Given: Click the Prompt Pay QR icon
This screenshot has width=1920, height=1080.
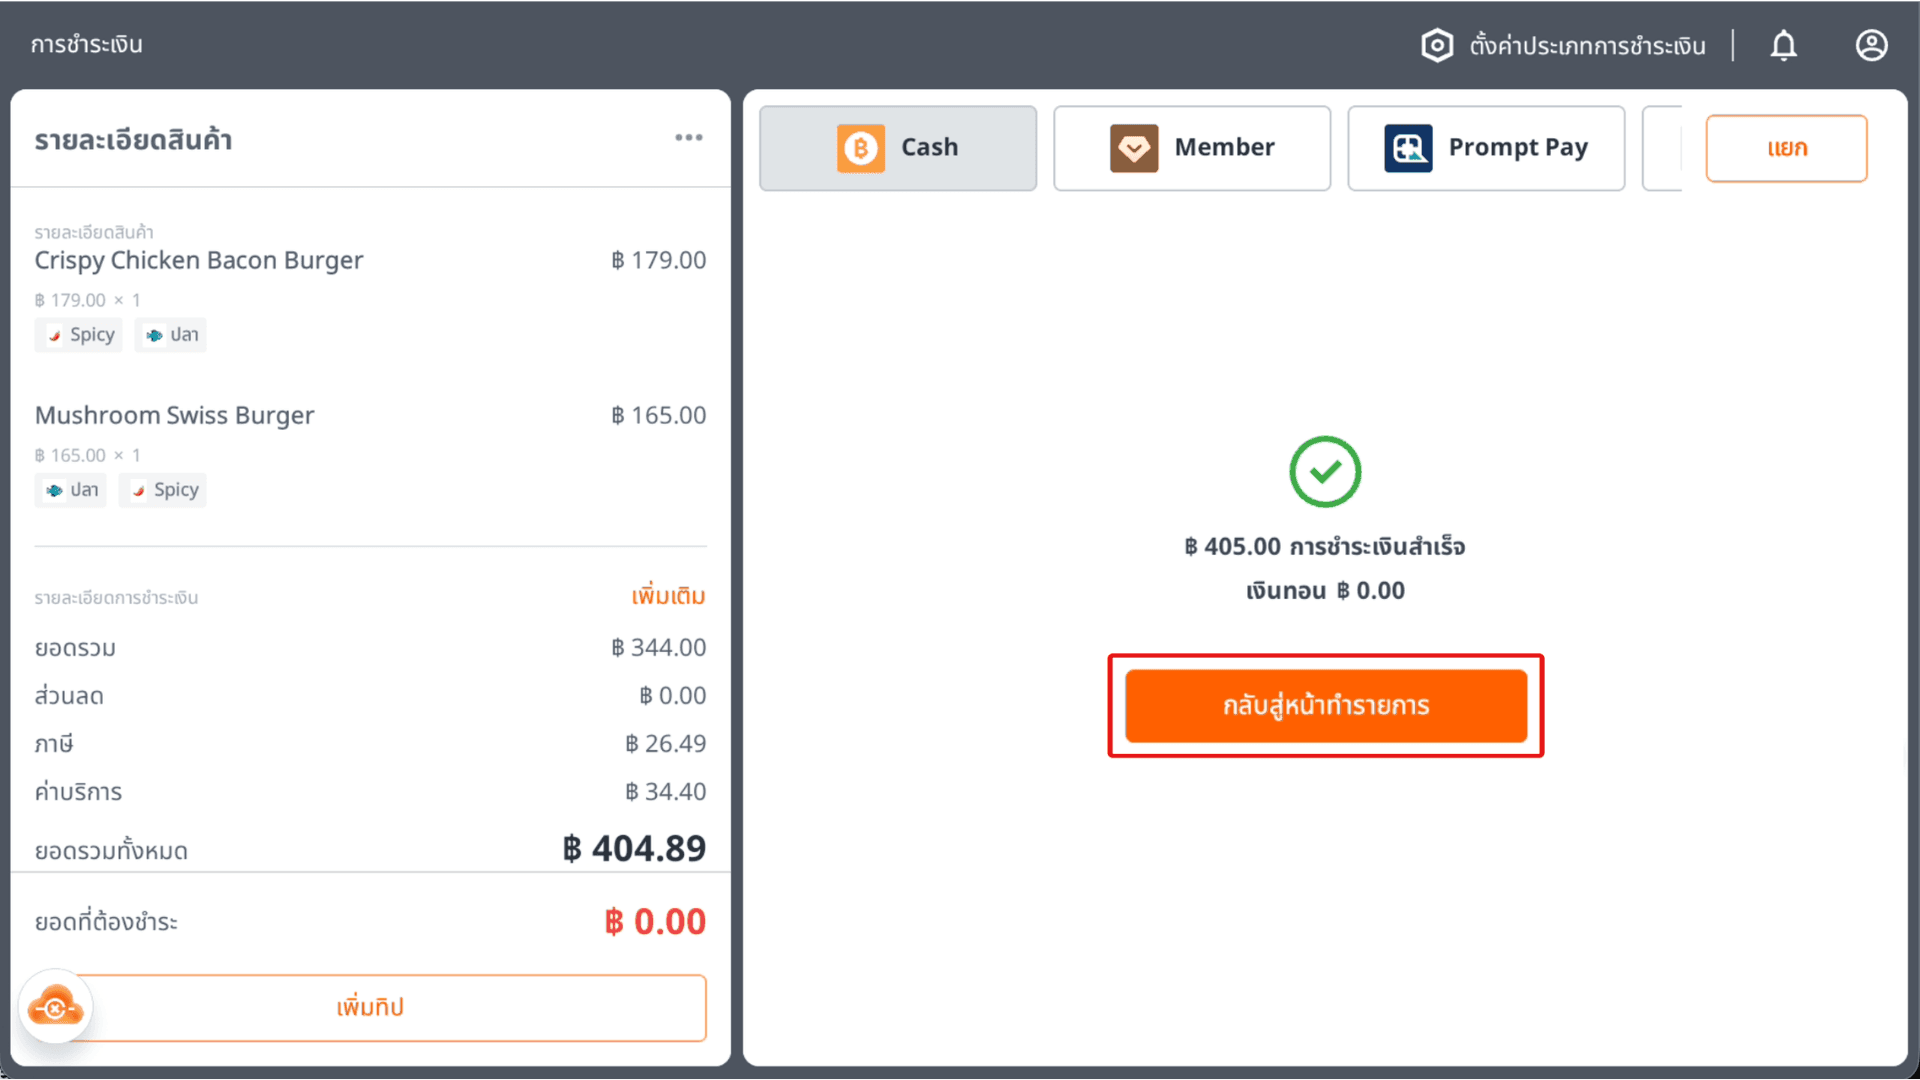Looking at the screenshot, I should 1408,148.
